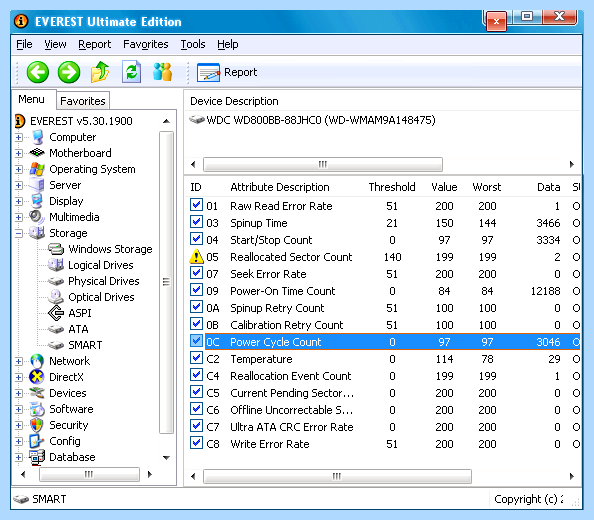This screenshot has height=520, width=594.
Task: Click the Report wizard toolbar icon
Action: (x=208, y=72)
